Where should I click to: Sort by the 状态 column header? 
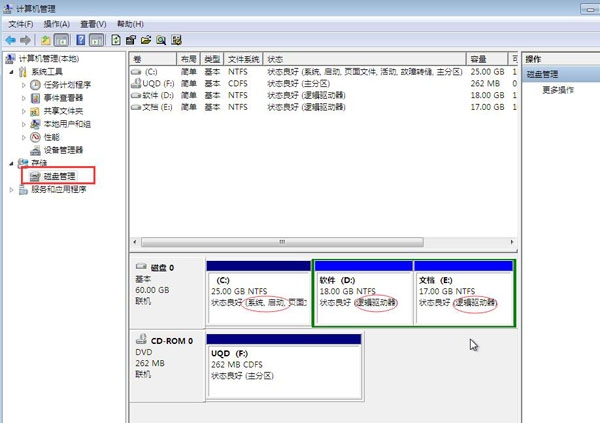(365, 59)
